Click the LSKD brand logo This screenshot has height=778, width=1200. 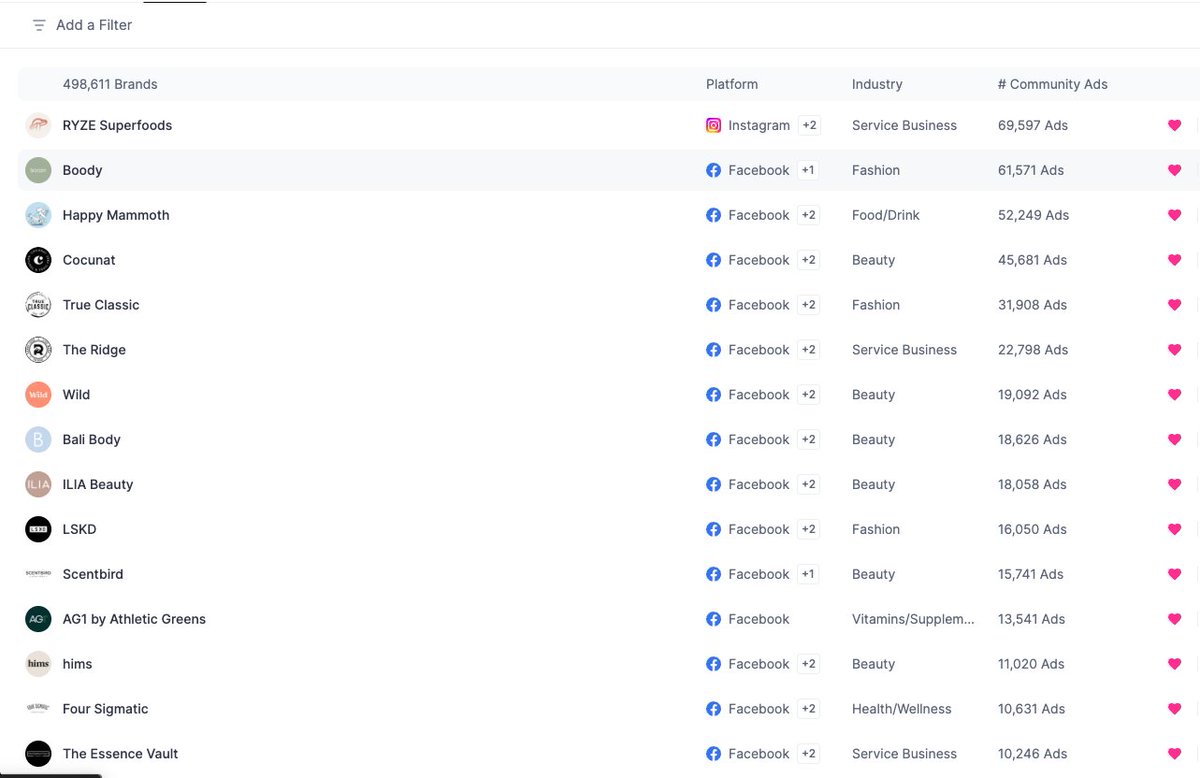38,529
